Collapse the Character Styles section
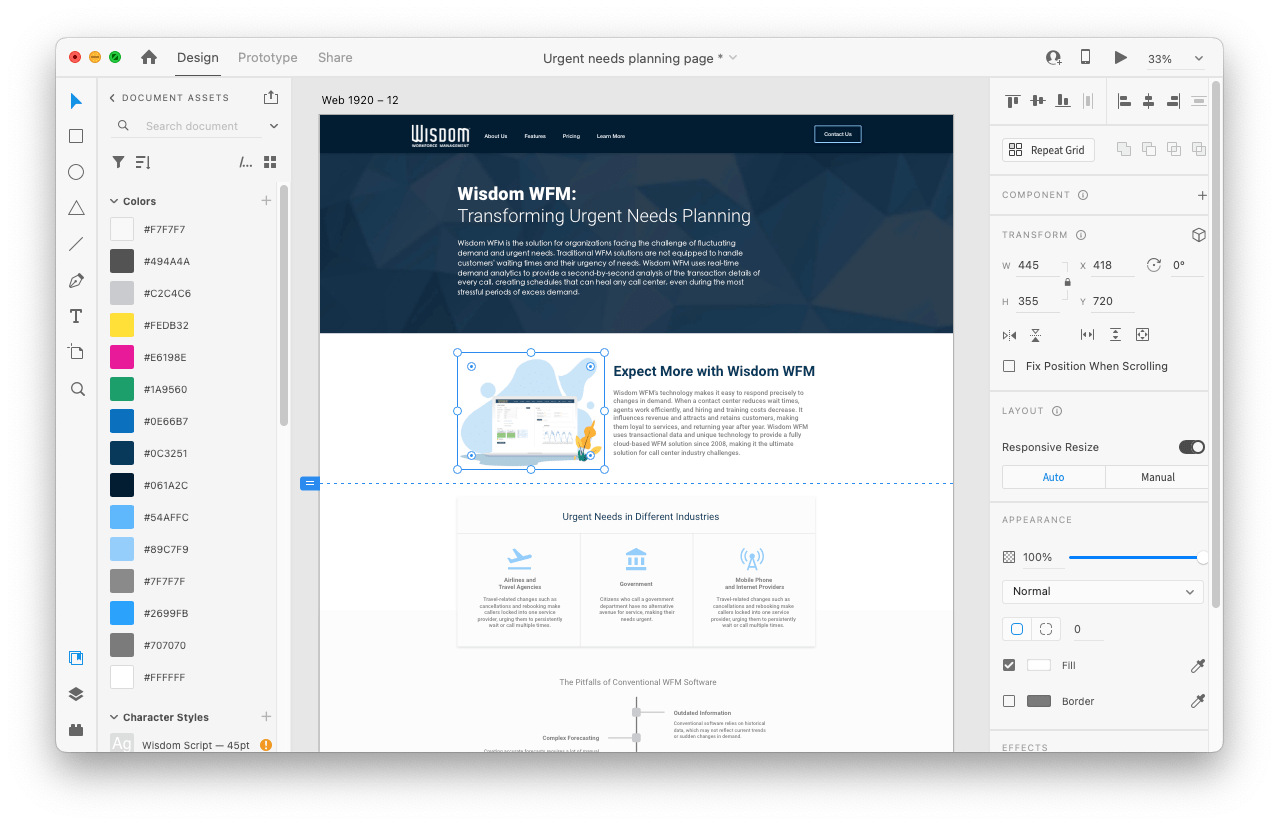Image resolution: width=1279 pixels, height=826 pixels. click(114, 717)
